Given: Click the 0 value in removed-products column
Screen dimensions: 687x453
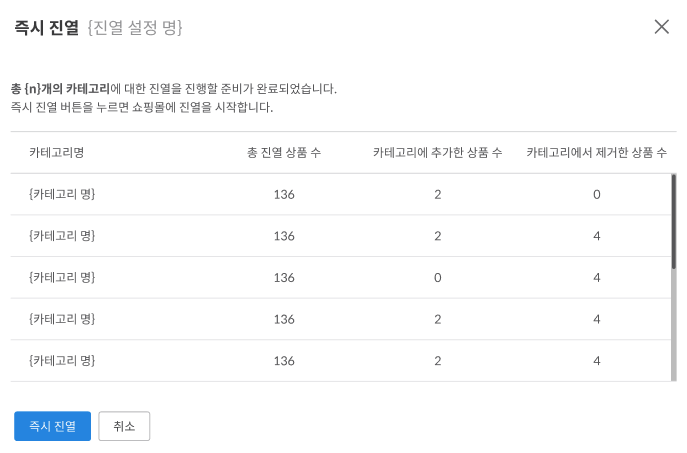Looking at the screenshot, I should coord(597,194).
